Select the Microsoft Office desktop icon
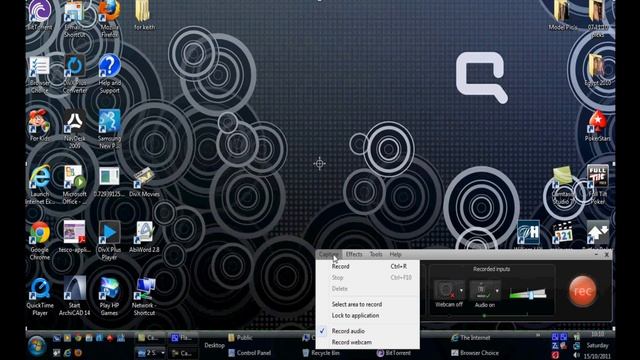Screen dimensions: 640x360 point(75,184)
